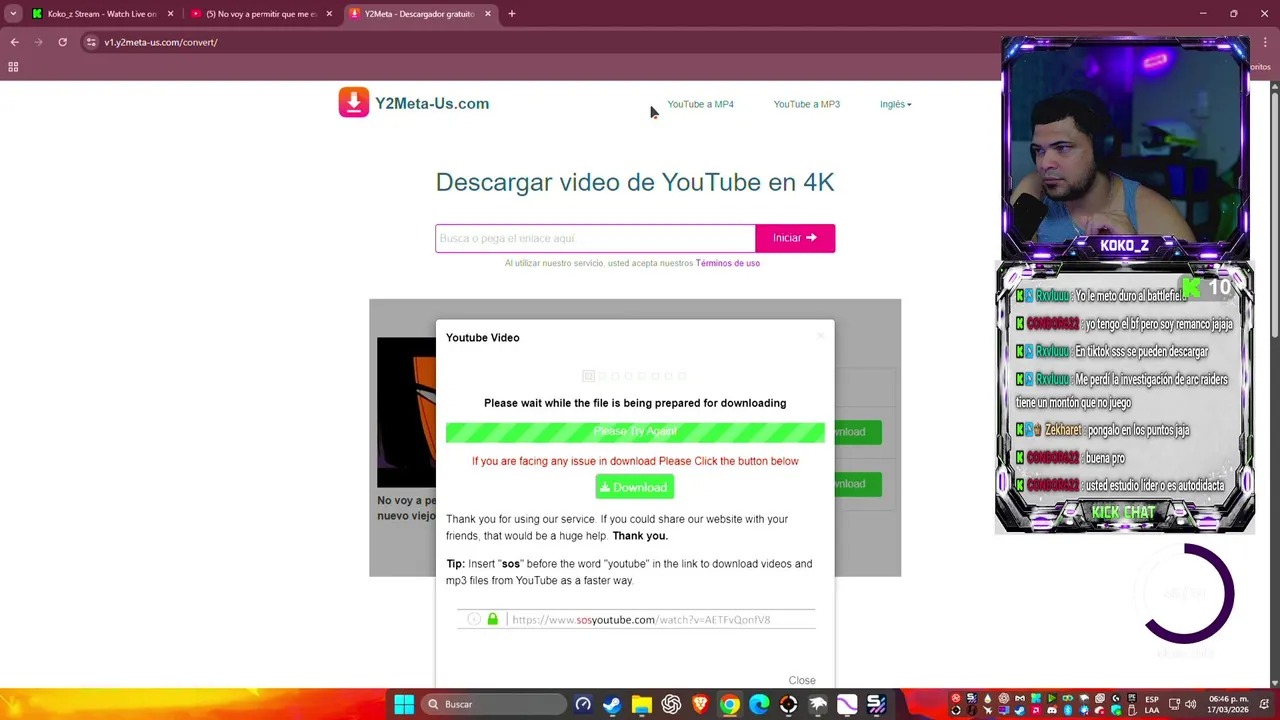This screenshot has height=720, width=1280.
Task: Open Brave browser from taskbar
Action: pos(700,704)
